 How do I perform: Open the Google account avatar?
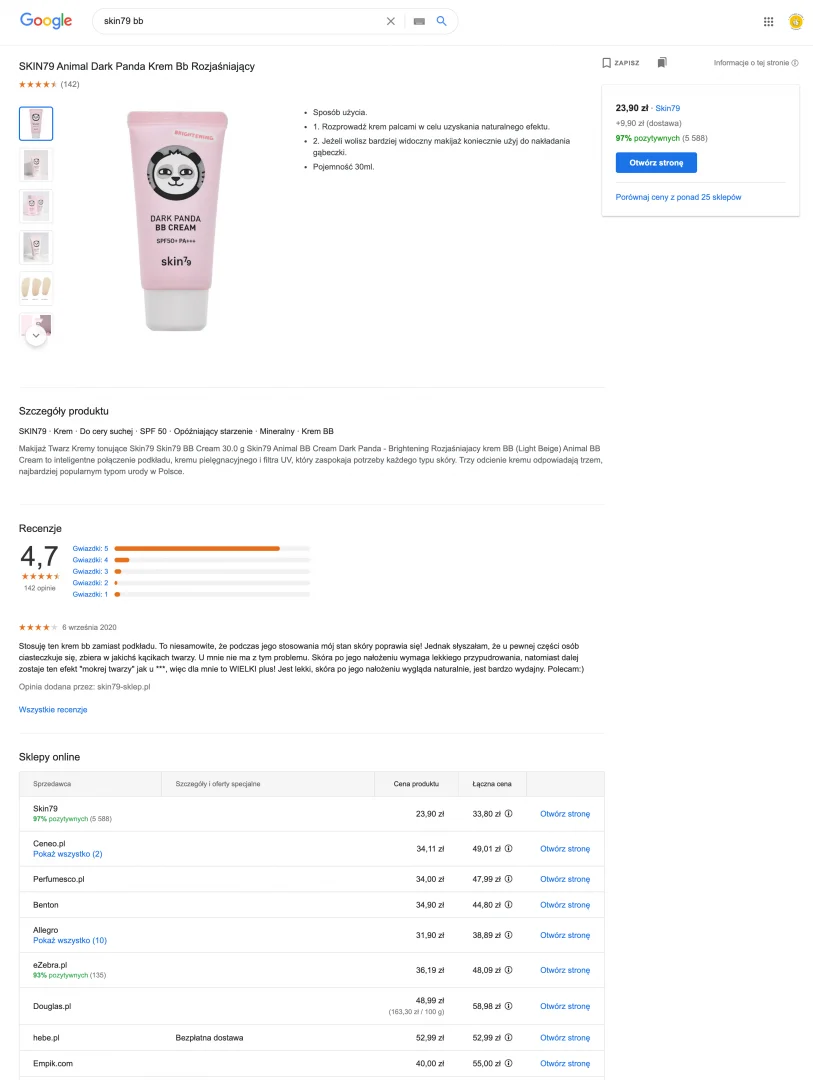pos(796,21)
